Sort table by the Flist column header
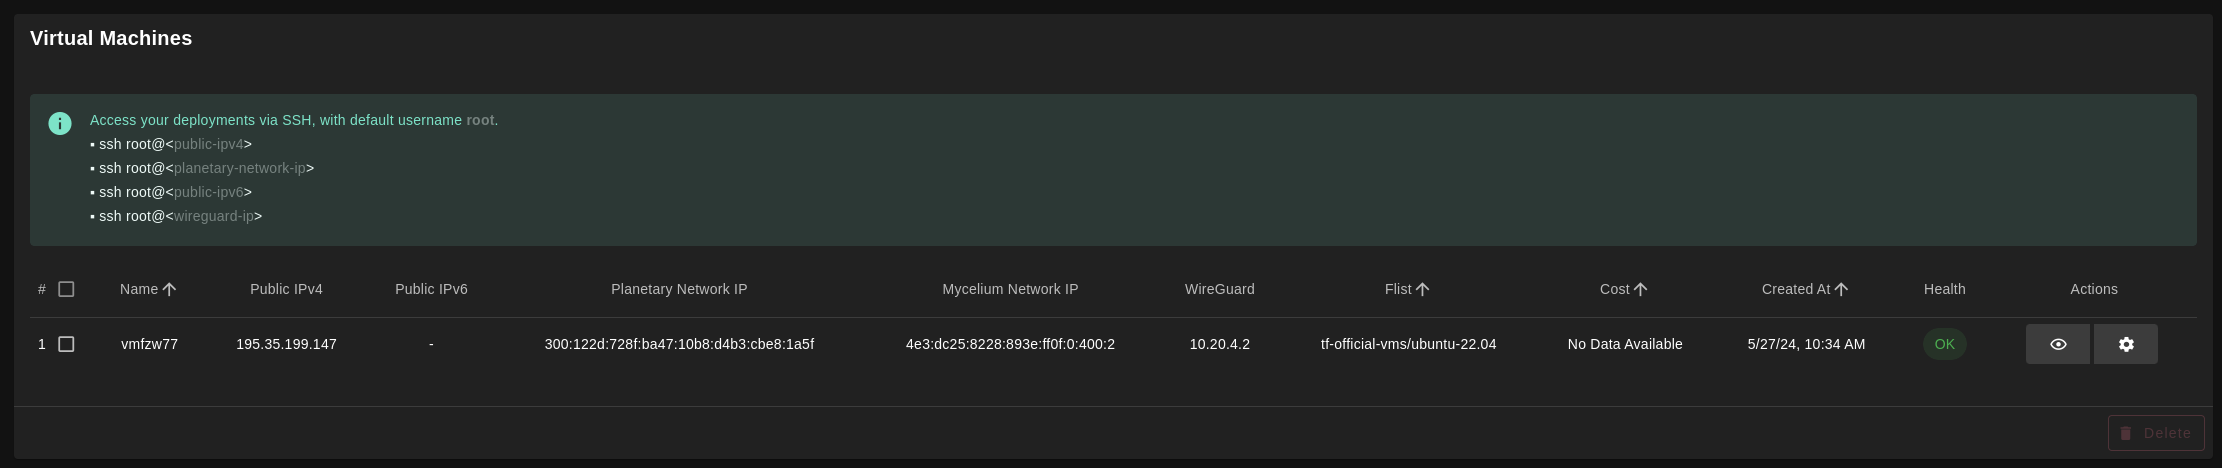2222x468 pixels. pyautogui.click(x=1398, y=289)
